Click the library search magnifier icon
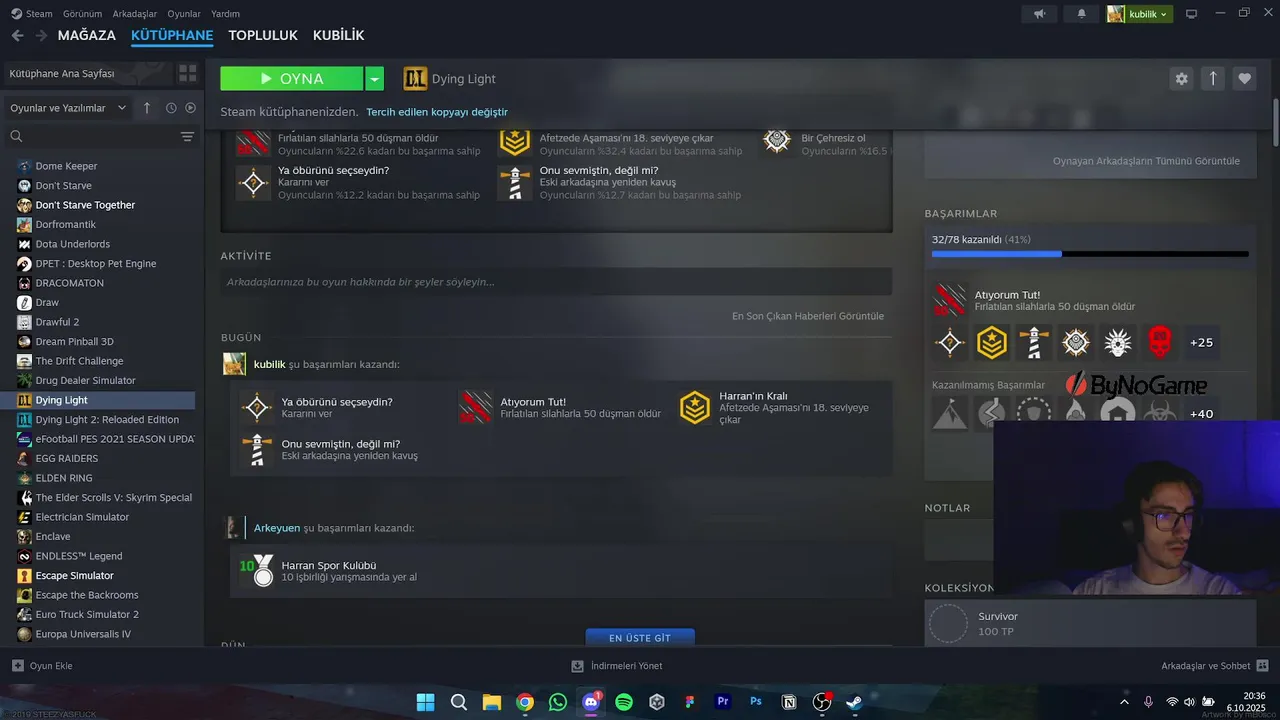This screenshot has width=1280, height=720. (16, 136)
